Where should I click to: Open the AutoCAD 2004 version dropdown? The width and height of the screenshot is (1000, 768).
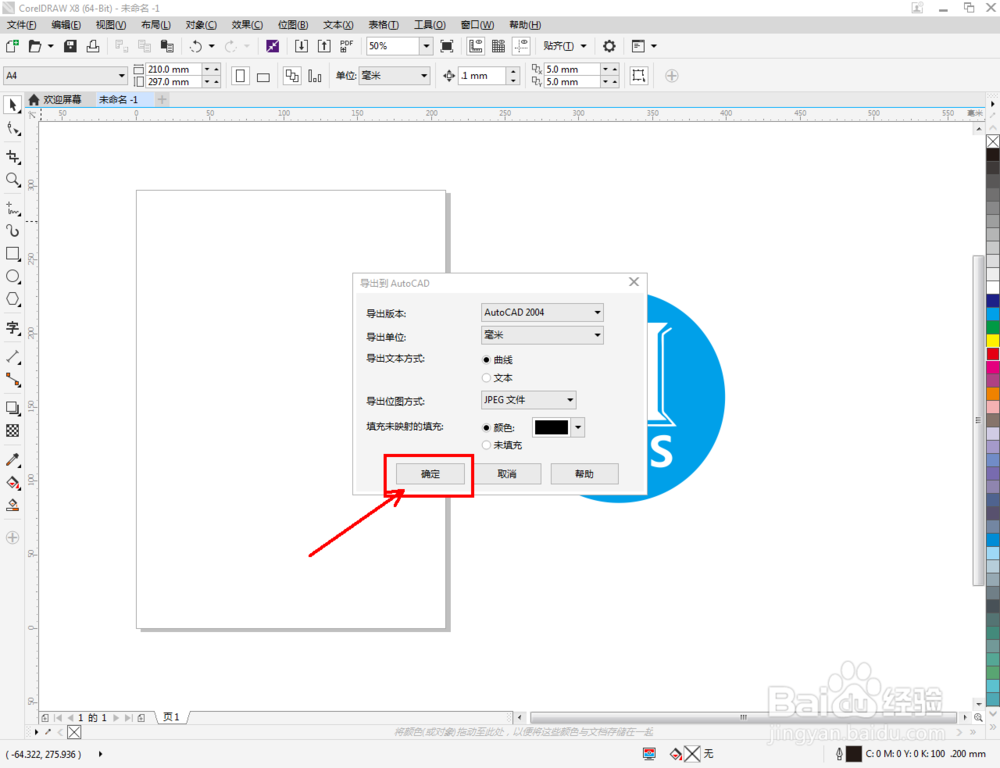[x=542, y=313]
